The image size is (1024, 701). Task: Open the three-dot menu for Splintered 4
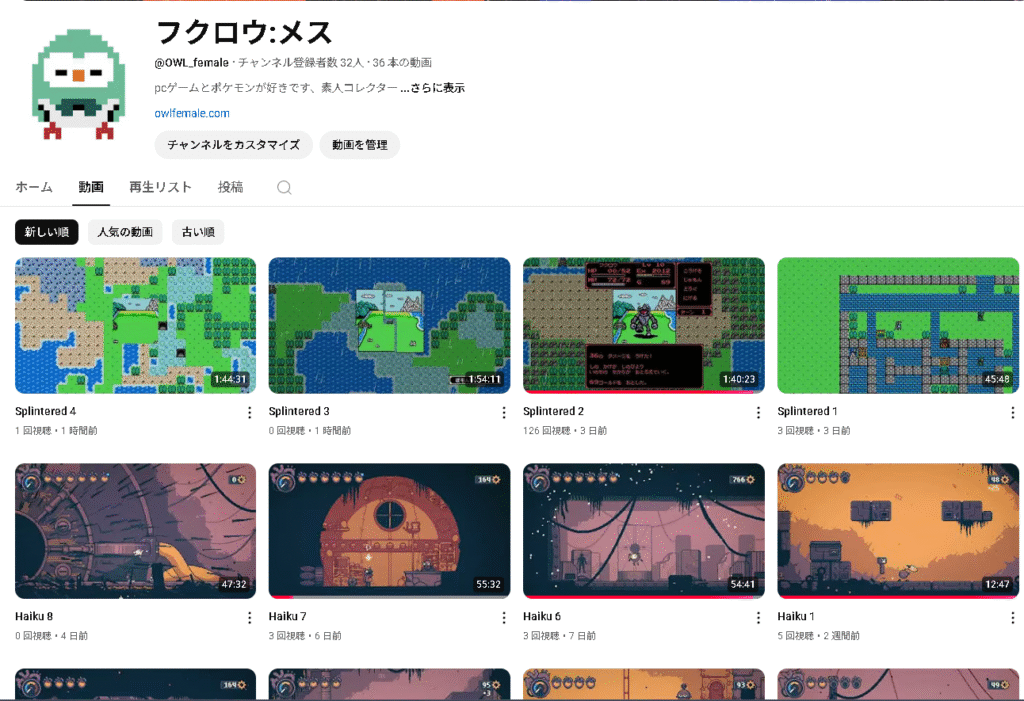[250, 413]
